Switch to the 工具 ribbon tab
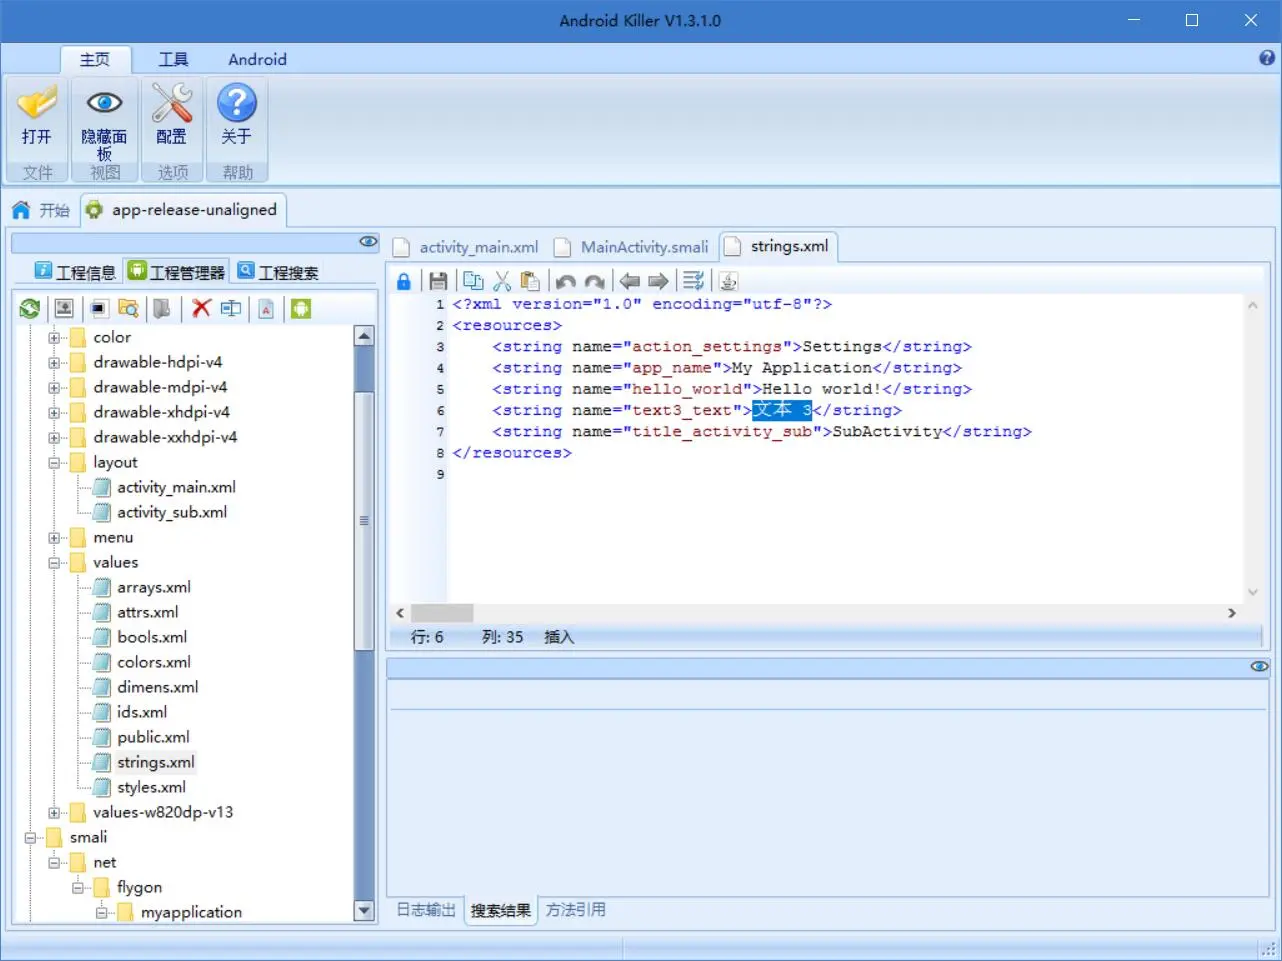The image size is (1282, 961). pyautogui.click(x=173, y=60)
